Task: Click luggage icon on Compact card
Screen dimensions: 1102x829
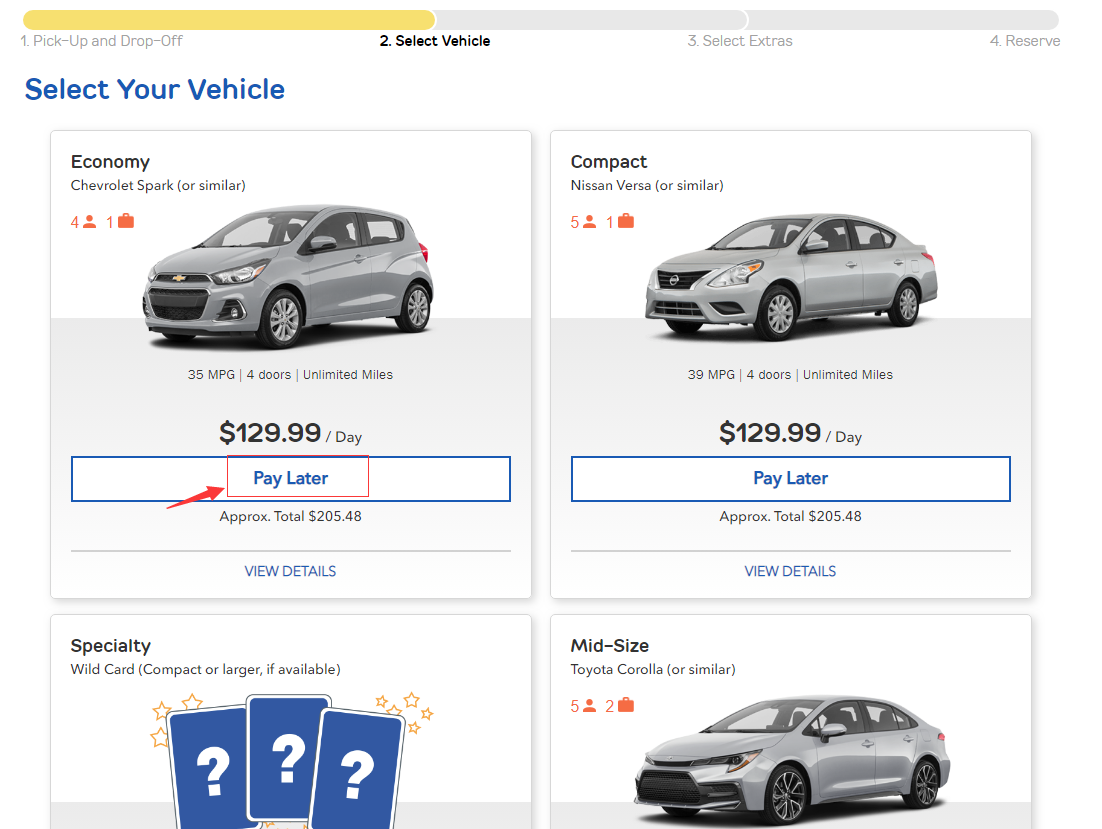Action: 626,221
